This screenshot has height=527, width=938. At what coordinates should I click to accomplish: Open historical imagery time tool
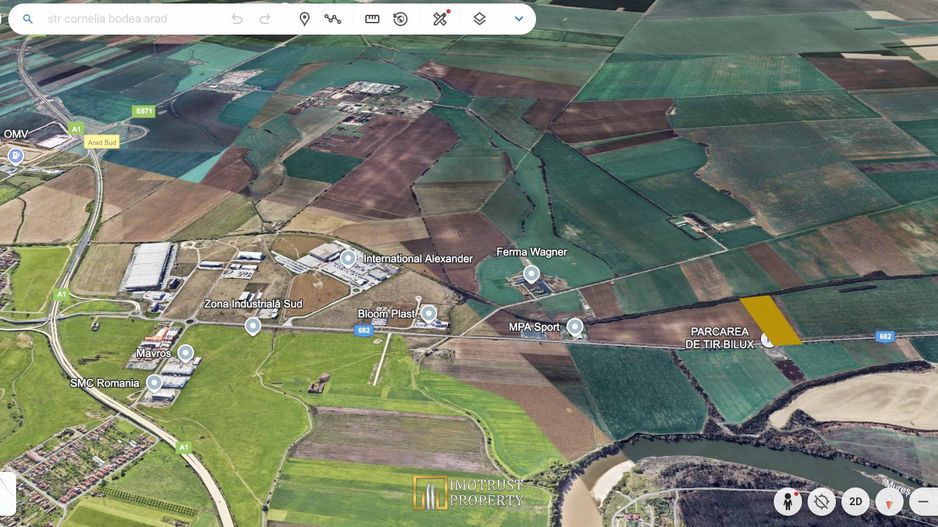point(401,19)
